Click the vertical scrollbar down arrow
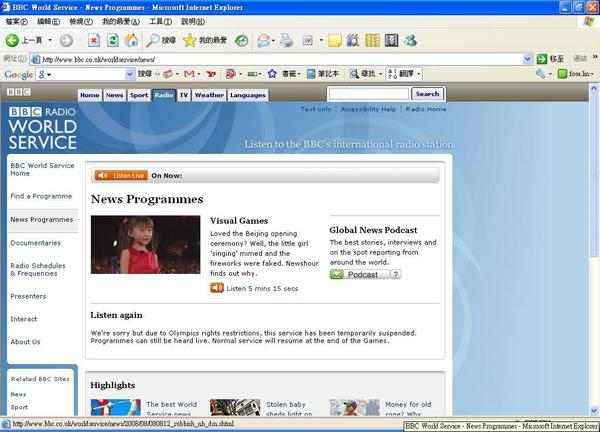The image size is (600, 432). pyautogui.click(x=594, y=411)
